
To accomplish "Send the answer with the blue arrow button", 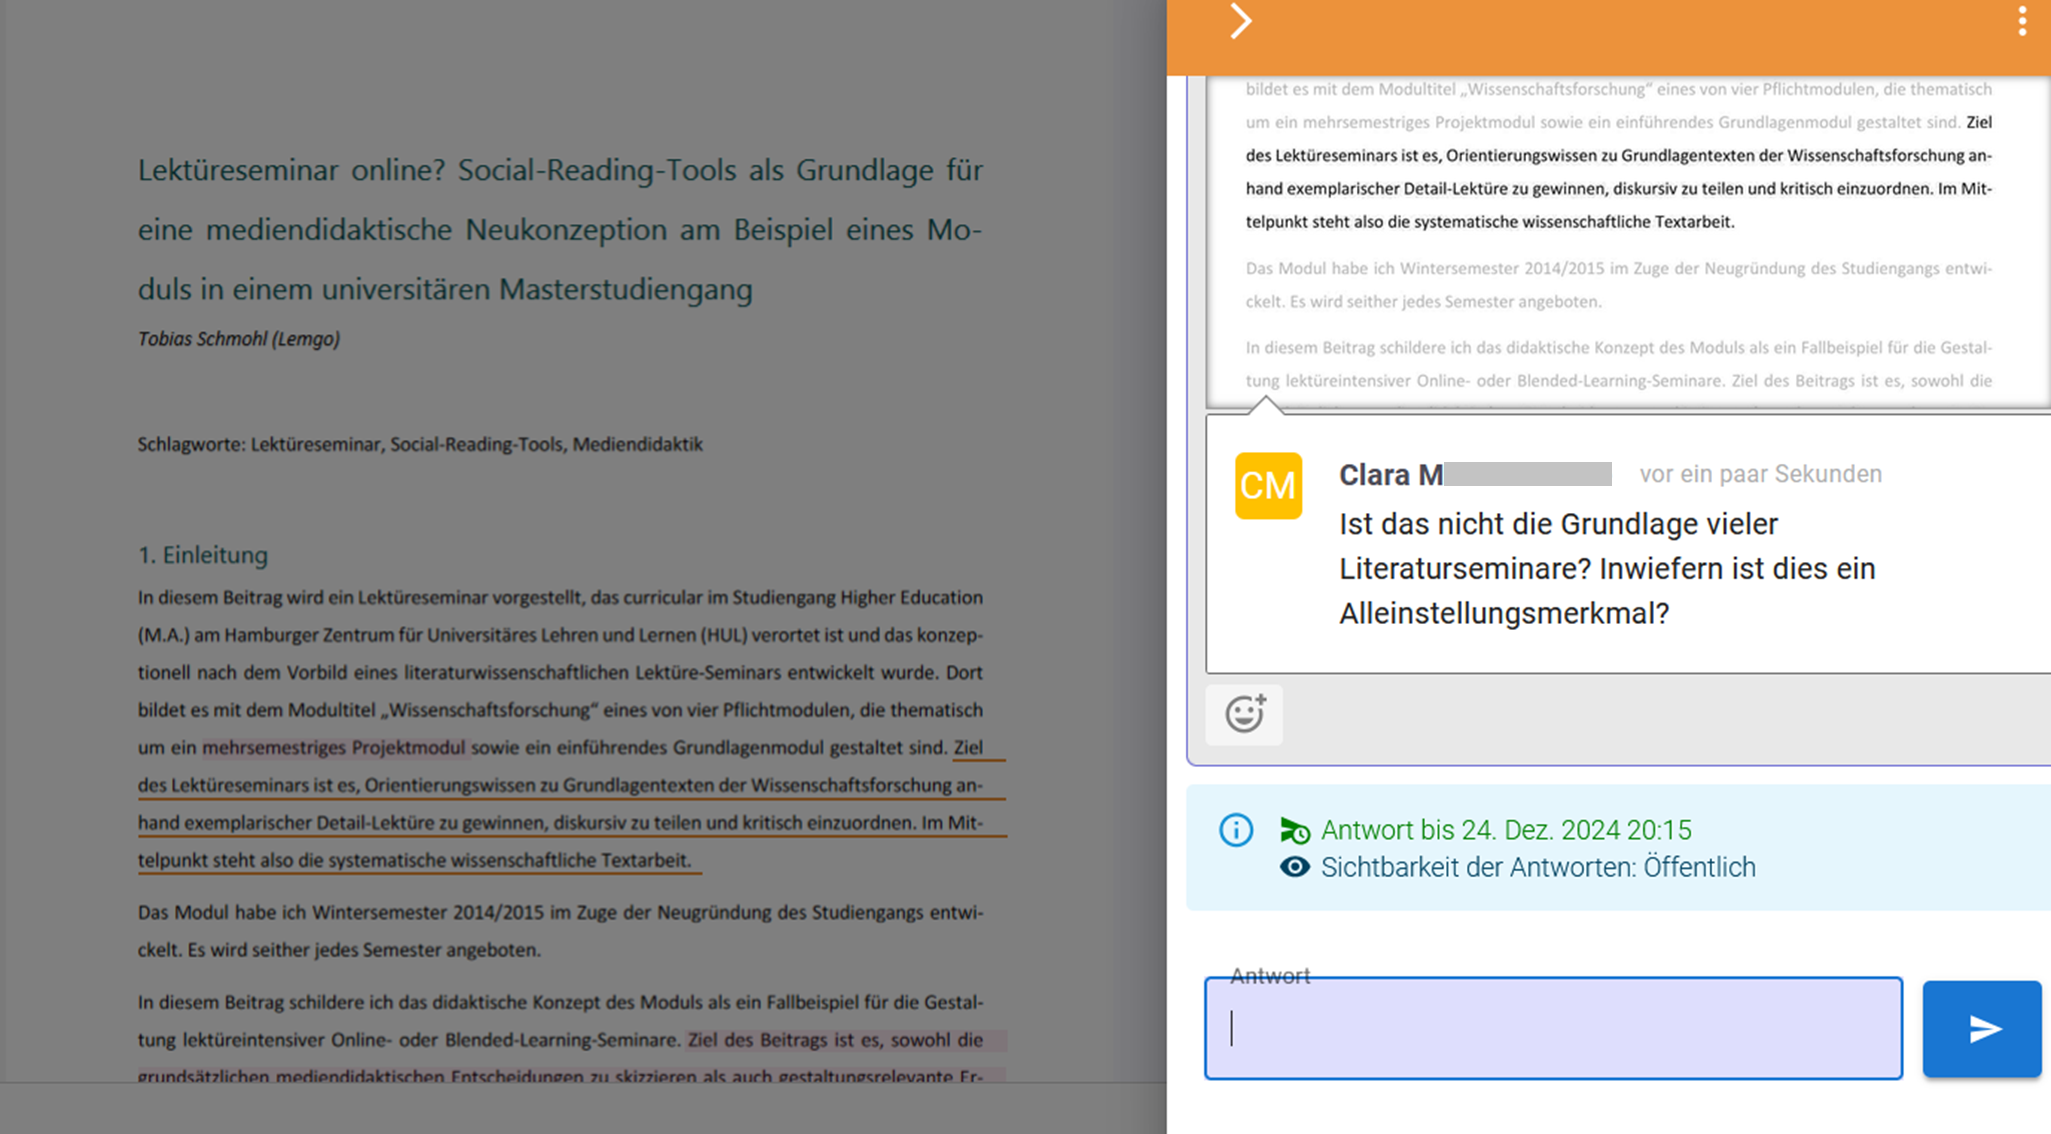I will (1981, 1029).
